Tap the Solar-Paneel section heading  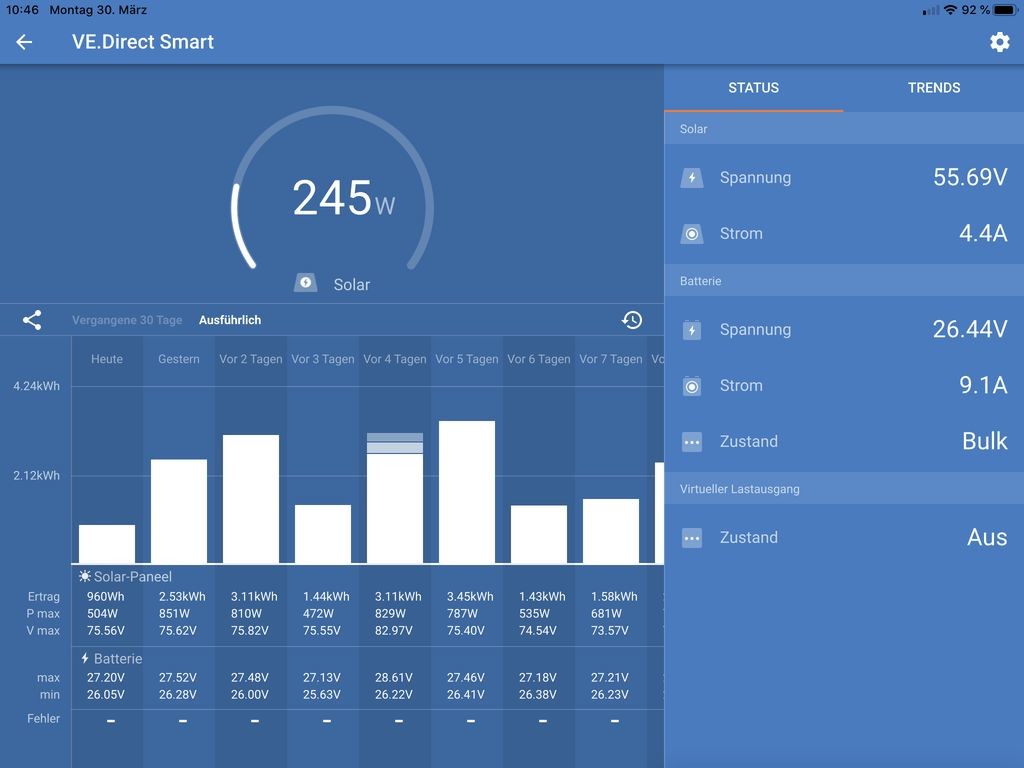(x=133, y=577)
